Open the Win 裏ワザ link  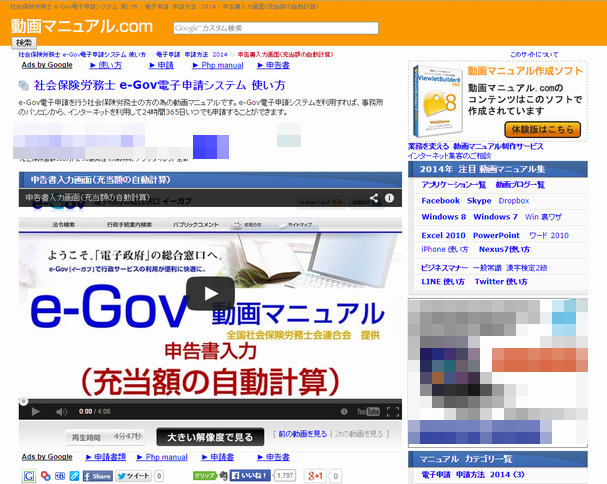543,216
